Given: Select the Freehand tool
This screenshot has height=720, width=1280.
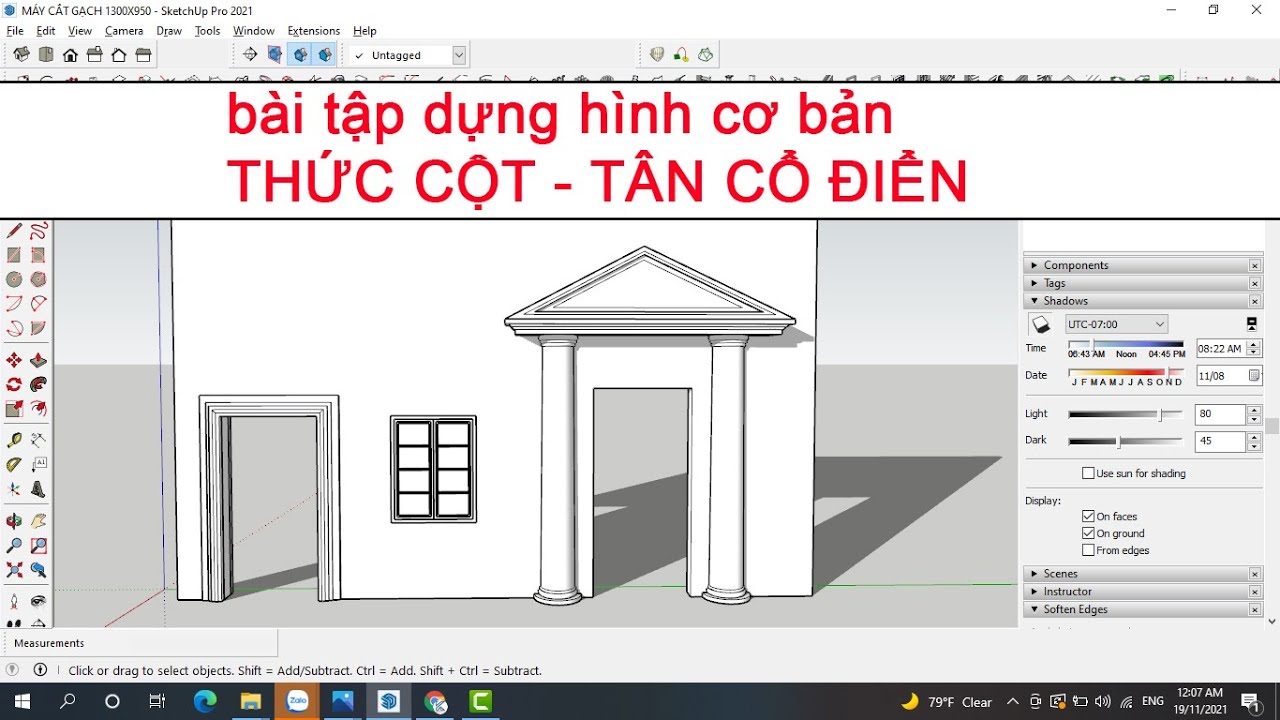Looking at the screenshot, I should pos(38,231).
